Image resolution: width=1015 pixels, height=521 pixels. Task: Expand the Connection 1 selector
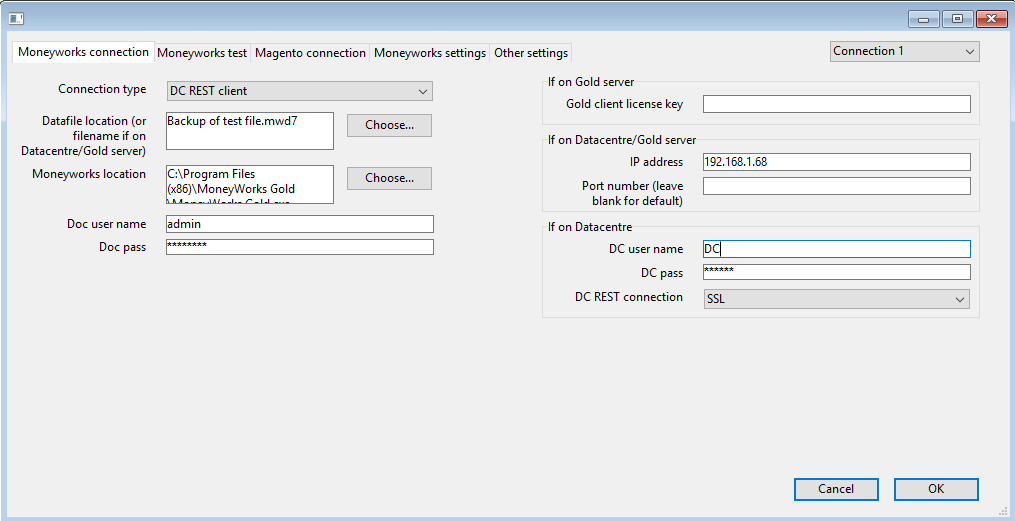tap(904, 51)
